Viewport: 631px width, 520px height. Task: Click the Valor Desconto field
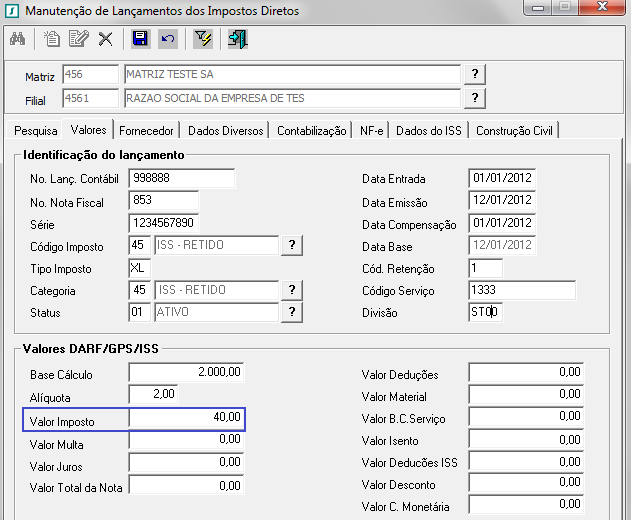tap(526, 483)
